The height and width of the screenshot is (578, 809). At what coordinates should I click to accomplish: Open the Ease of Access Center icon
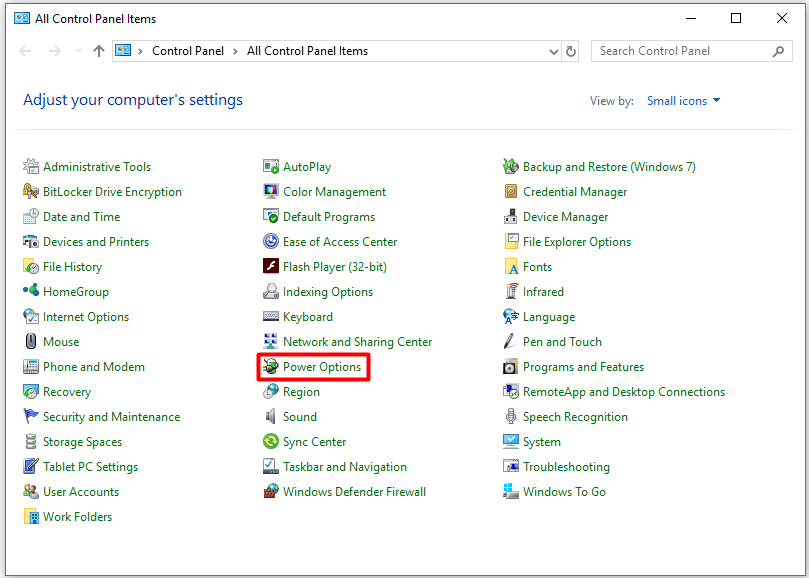(271, 242)
